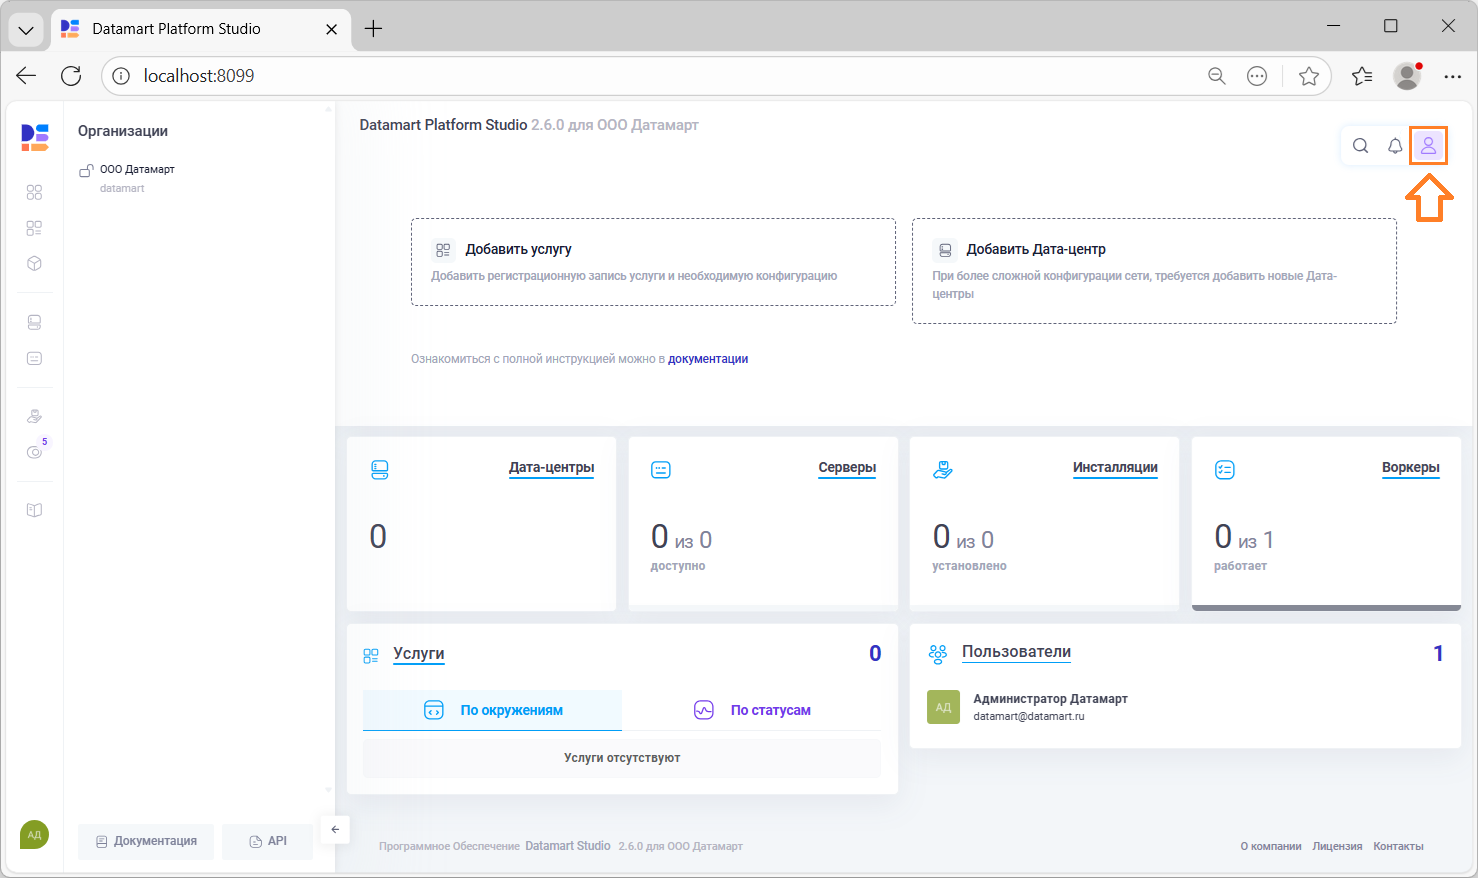Open the Документация button
1478x878 pixels.
click(x=146, y=841)
